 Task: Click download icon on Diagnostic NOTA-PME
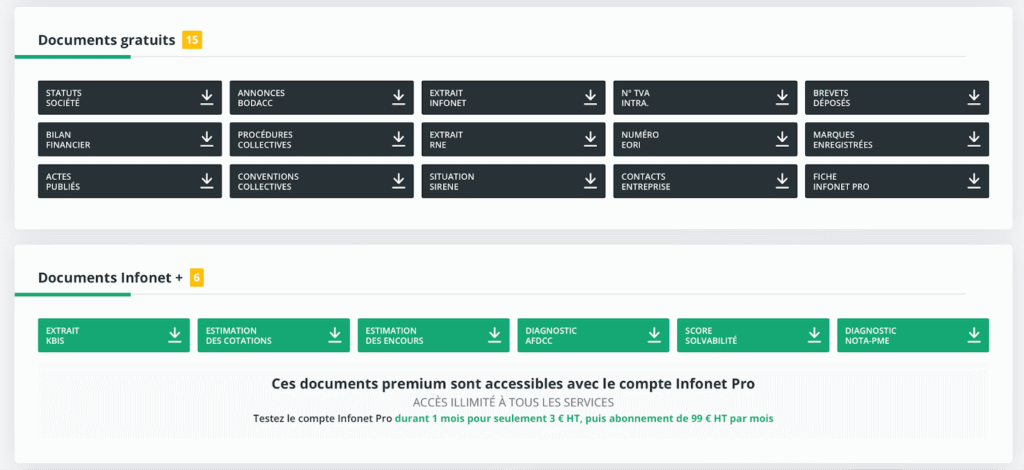point(973,335)
